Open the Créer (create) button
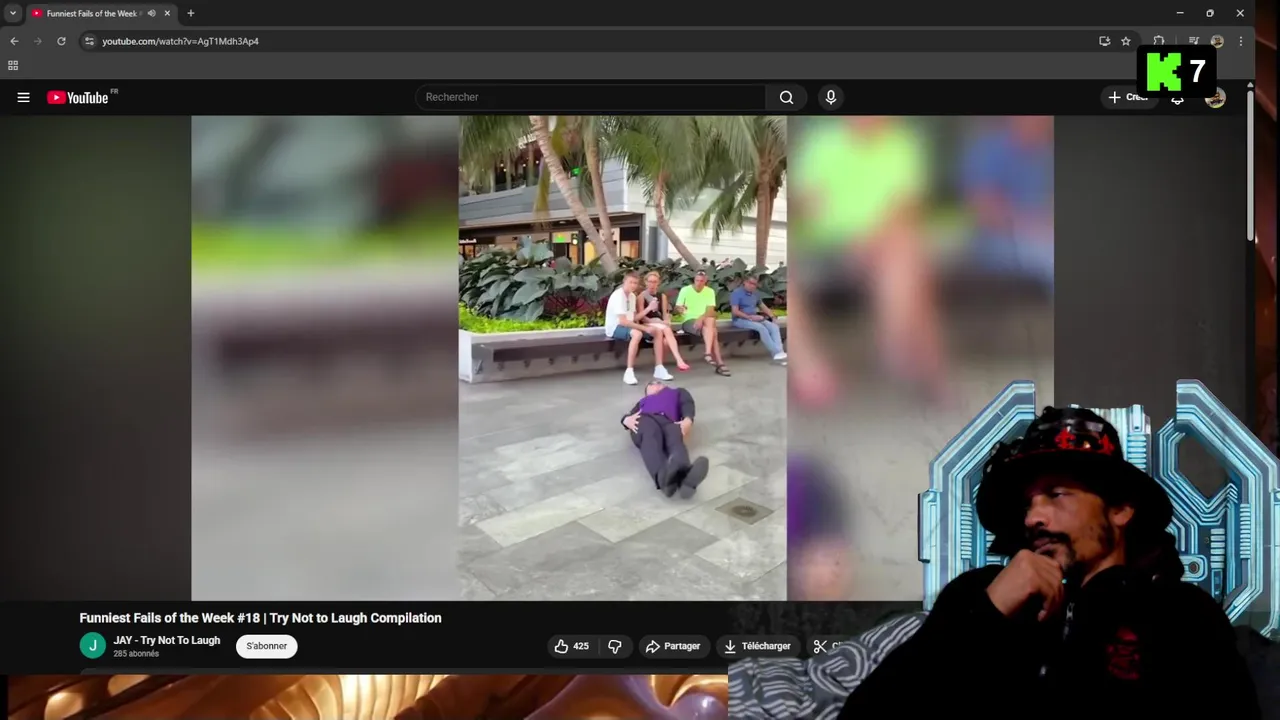1280x720 pixels. pyautogui.click(x=1128, y=97)
